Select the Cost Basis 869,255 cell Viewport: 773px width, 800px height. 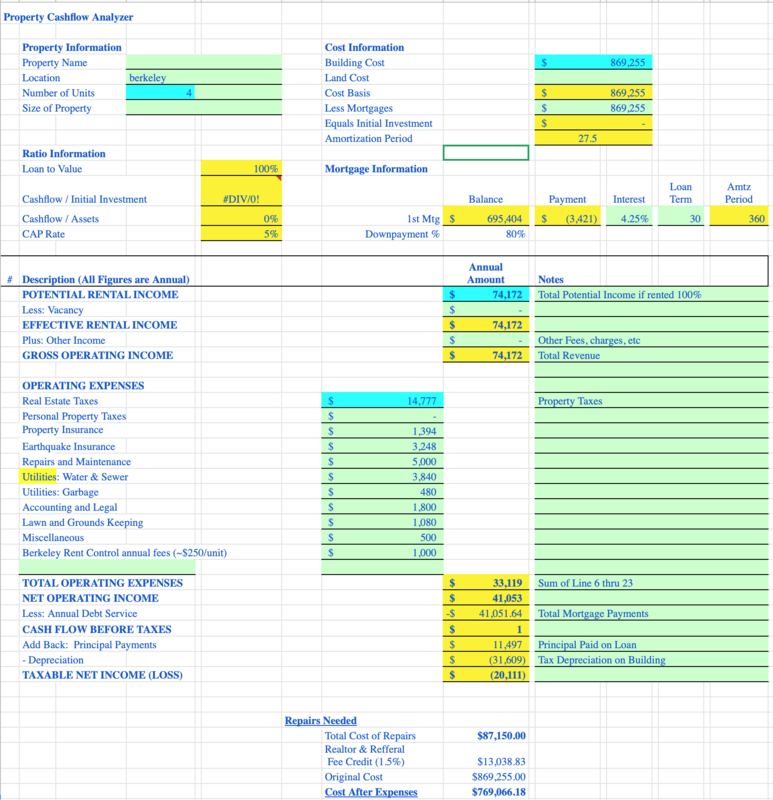point(593,93)
